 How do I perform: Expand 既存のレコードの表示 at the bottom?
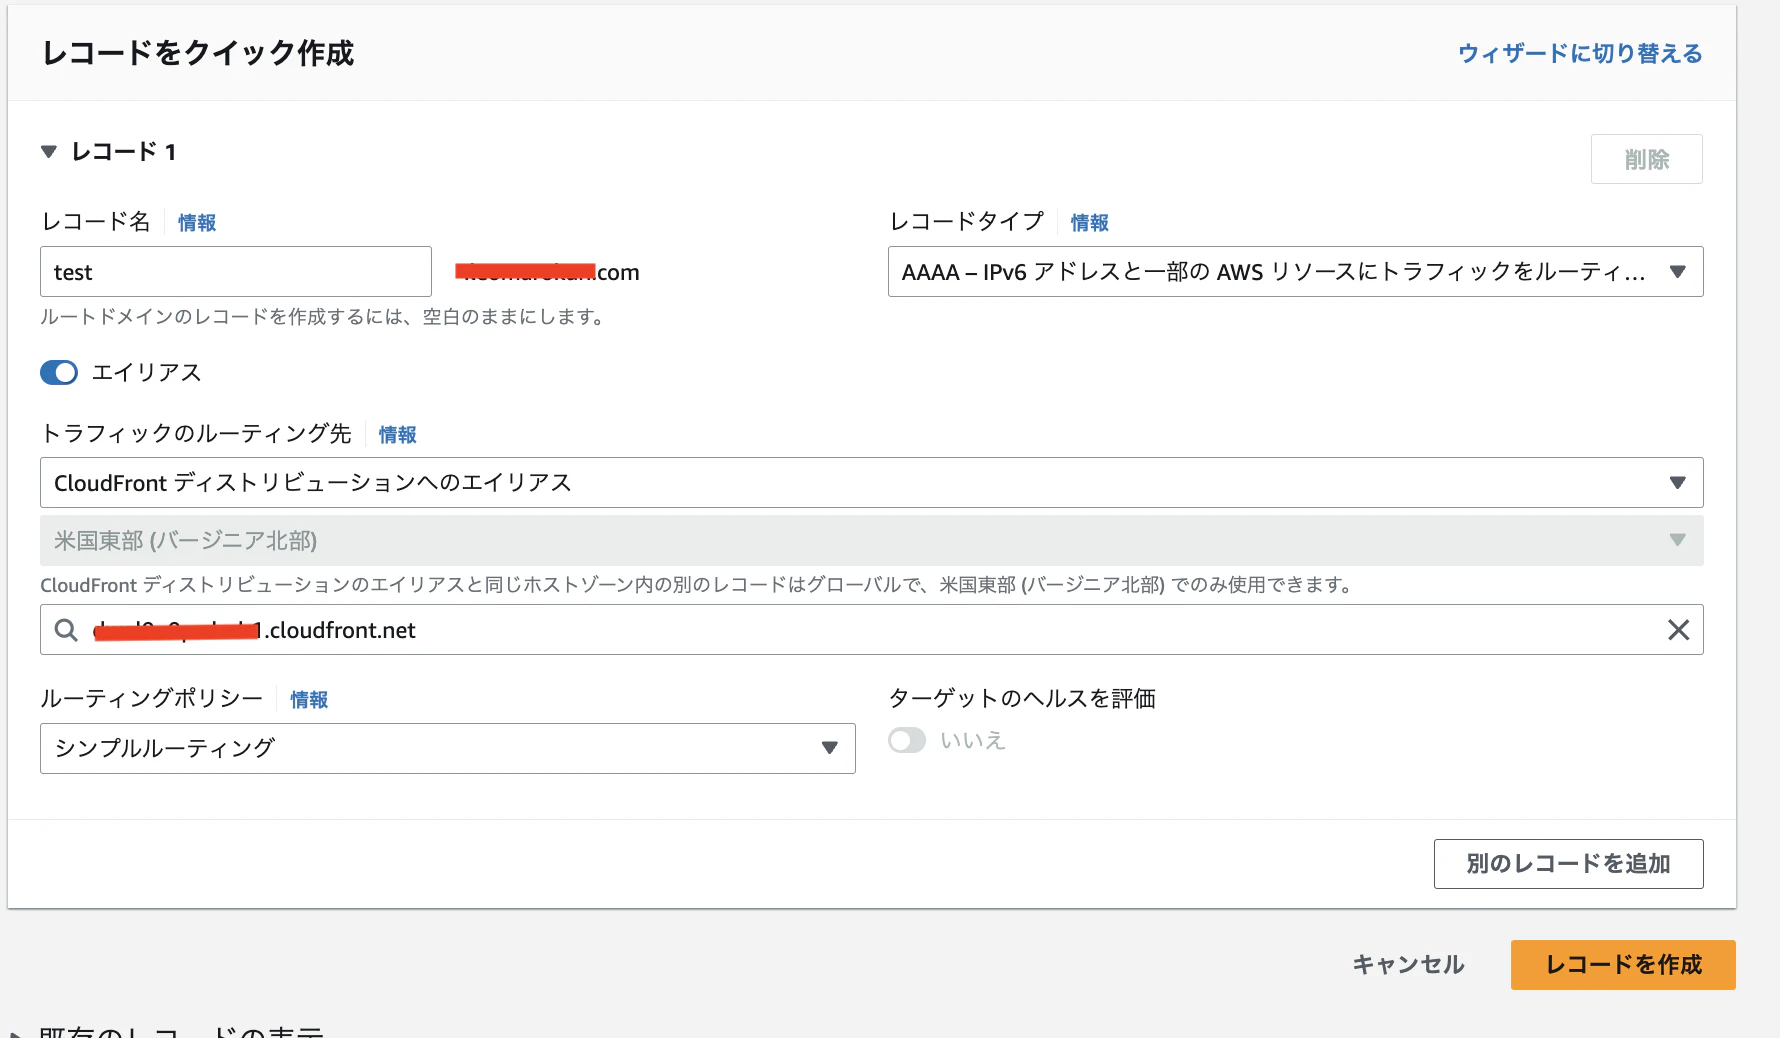click(170, 1030)
